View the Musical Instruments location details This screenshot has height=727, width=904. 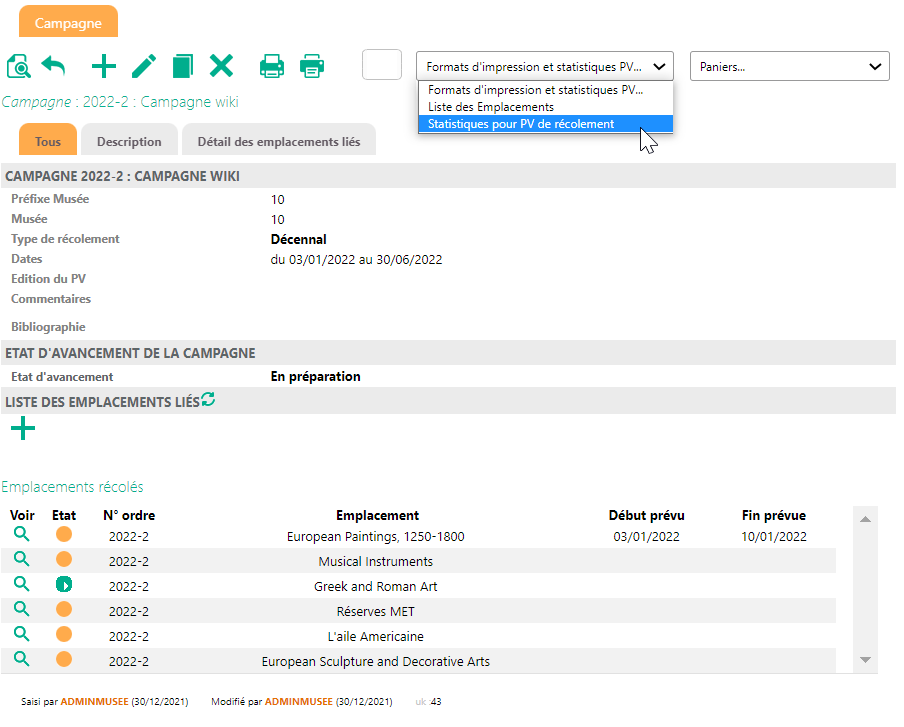pyautogui.click(x=21, y=560)
